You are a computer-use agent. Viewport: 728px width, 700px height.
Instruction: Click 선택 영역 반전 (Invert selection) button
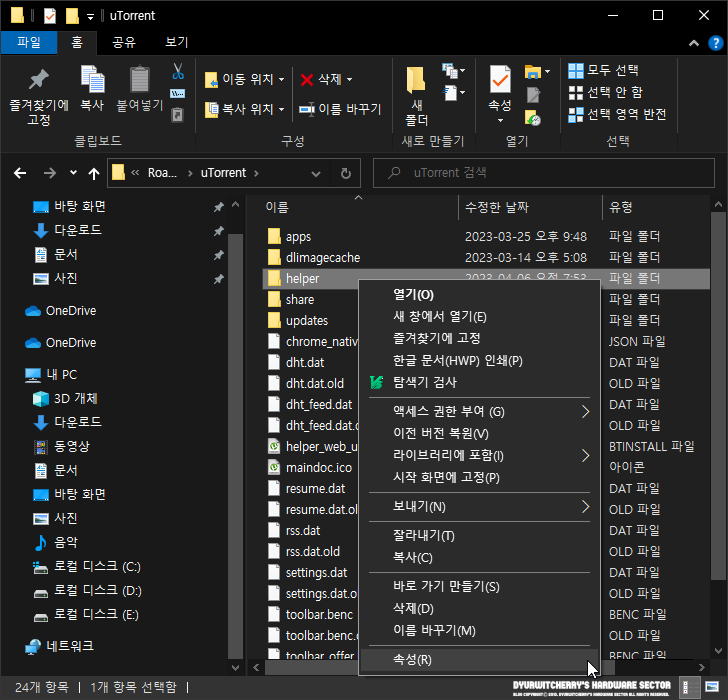[x=618, y=114]
